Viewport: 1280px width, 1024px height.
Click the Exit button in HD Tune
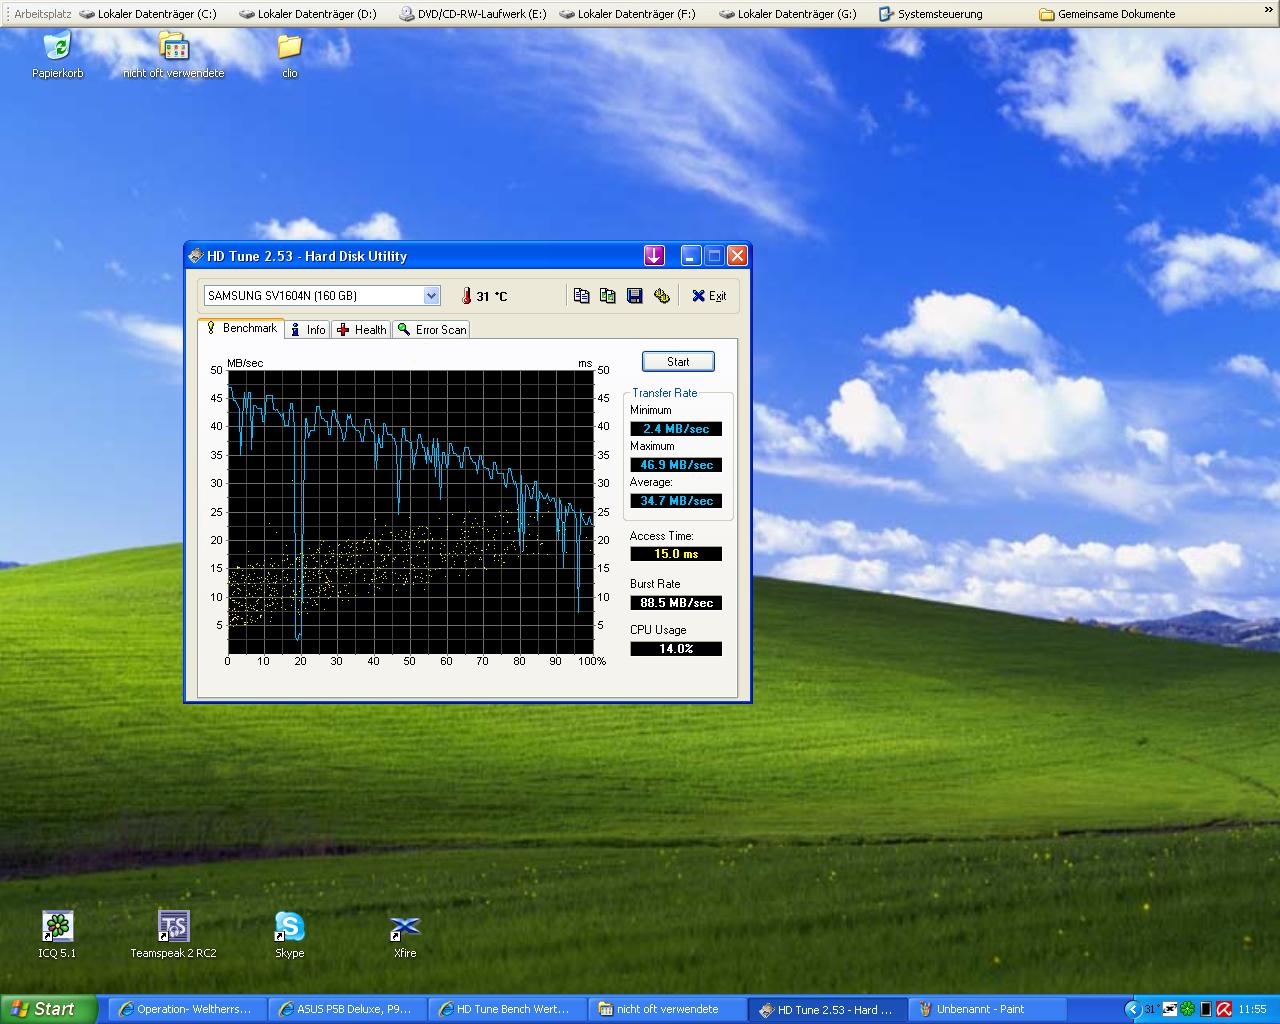click(709, 296)
